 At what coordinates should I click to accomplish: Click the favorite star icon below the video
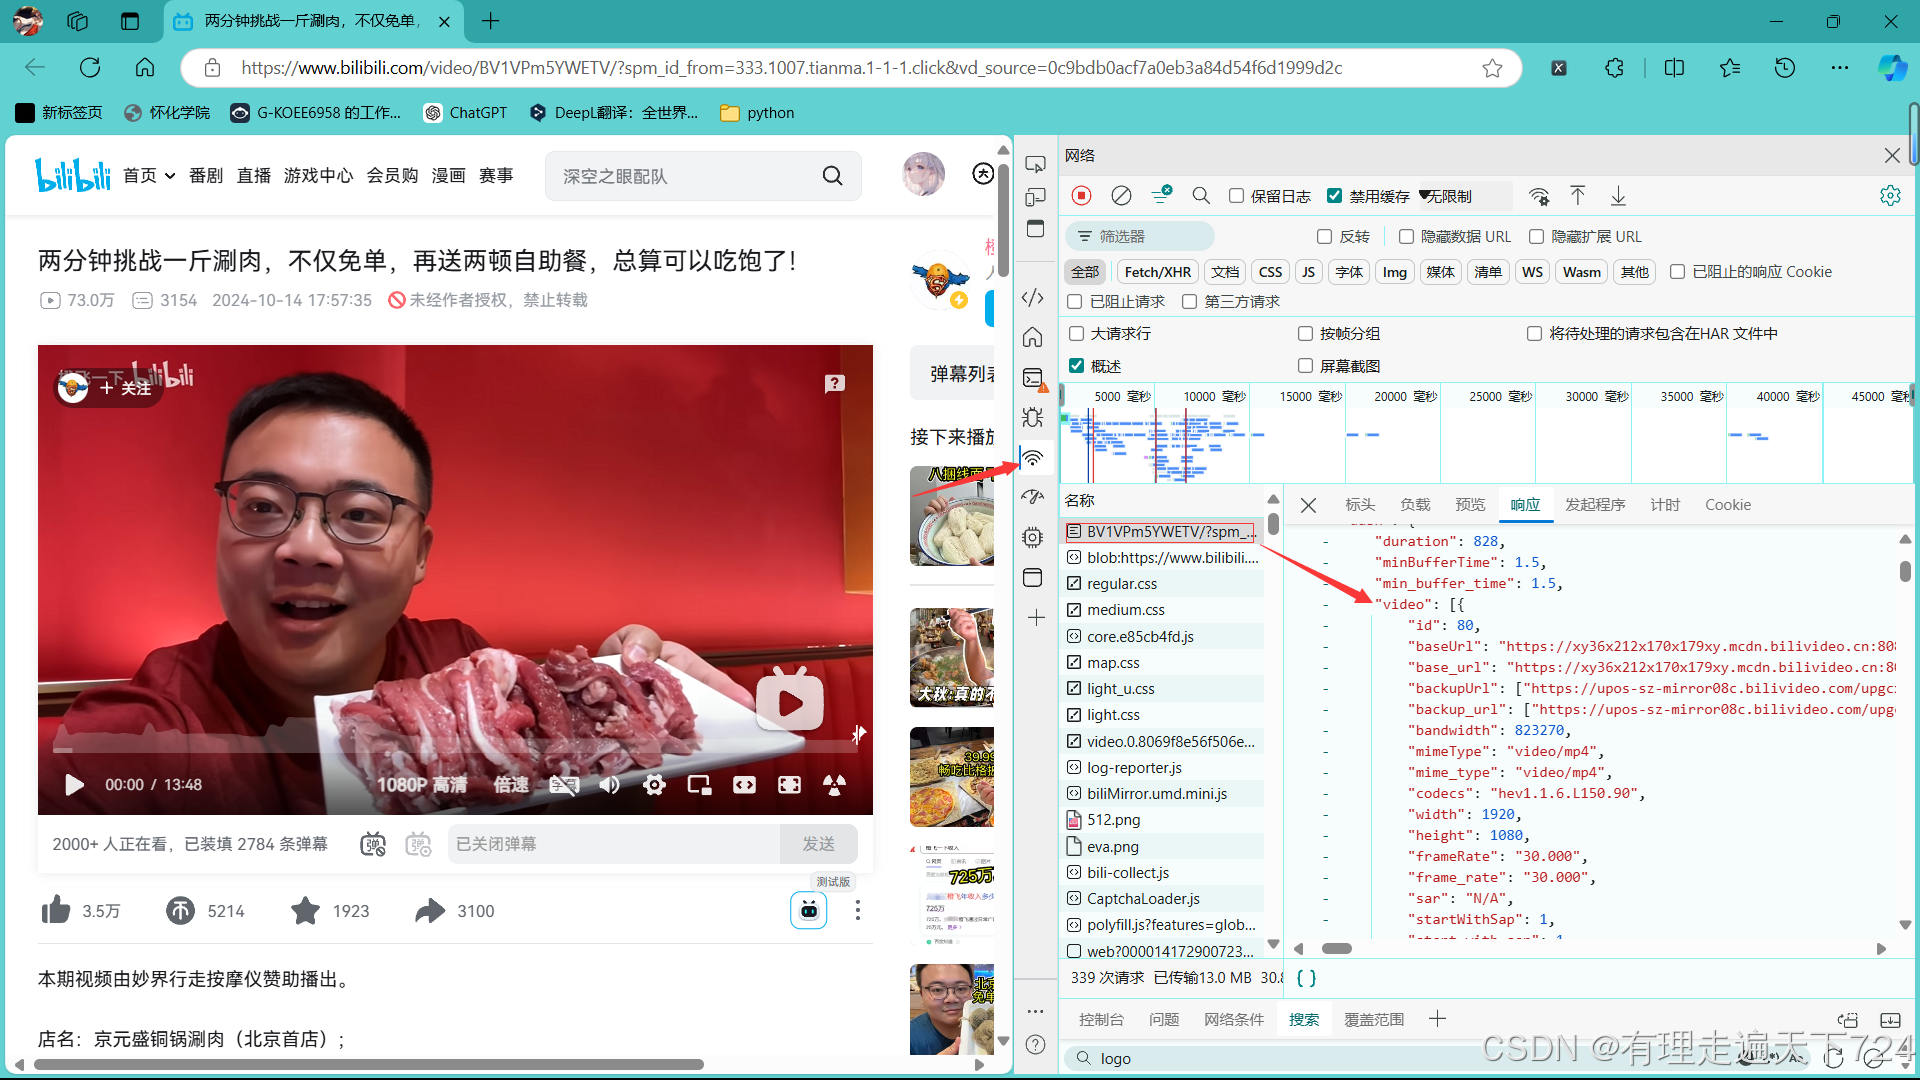(305, 910)
